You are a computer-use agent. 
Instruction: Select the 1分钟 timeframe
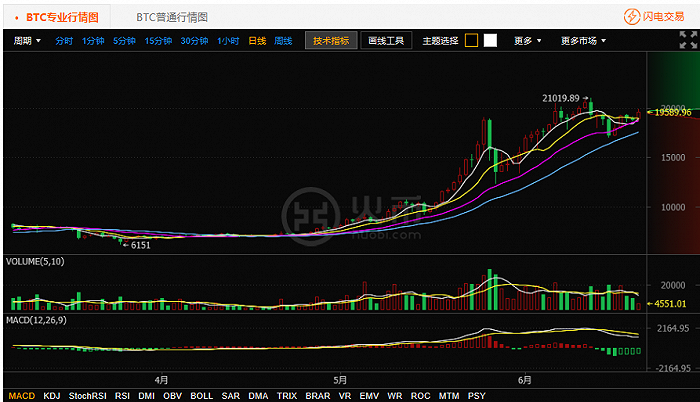pos(93,41)
